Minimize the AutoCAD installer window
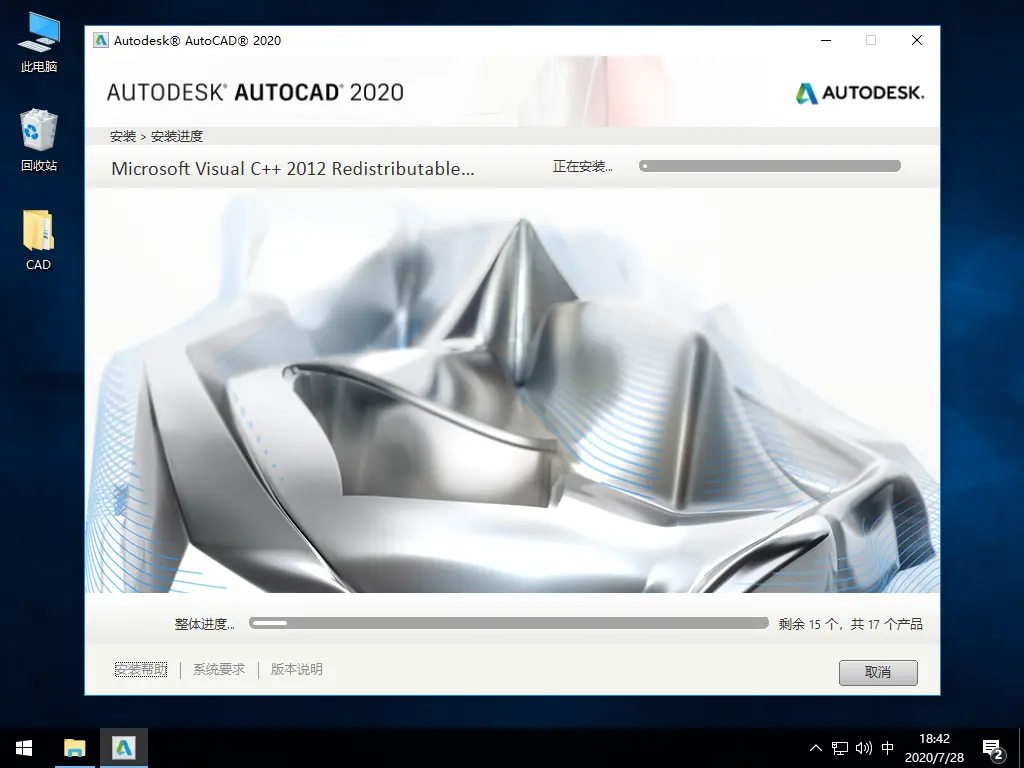1024x768 pixels. coord(826,40)
